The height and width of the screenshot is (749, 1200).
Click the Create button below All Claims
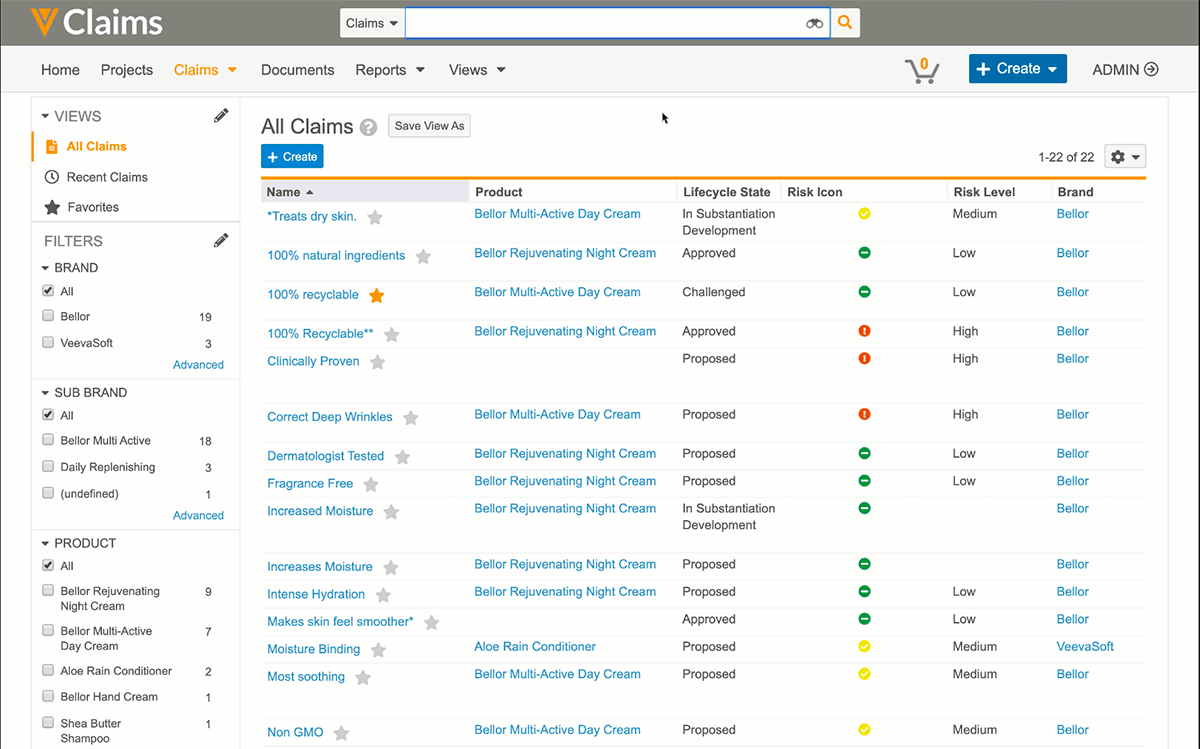point(292,157)
